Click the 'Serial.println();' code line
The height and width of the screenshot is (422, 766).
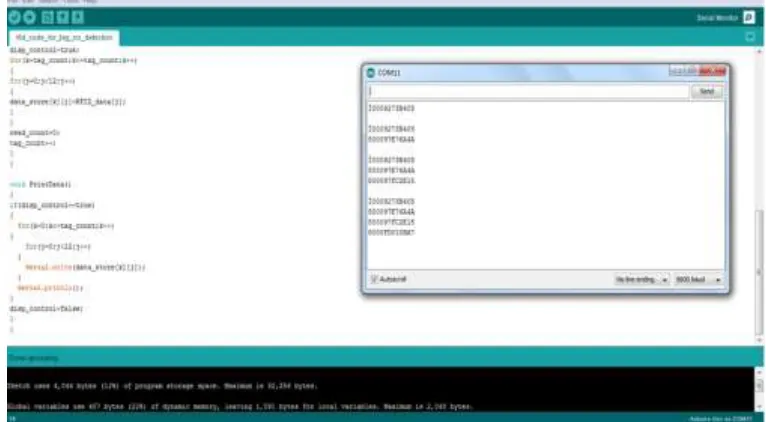[50, 288]
